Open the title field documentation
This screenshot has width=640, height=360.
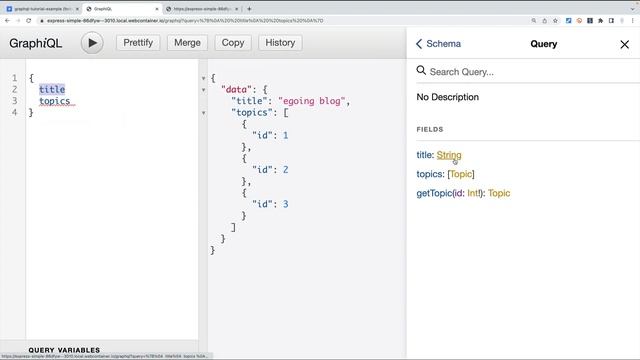click(424, 155)
